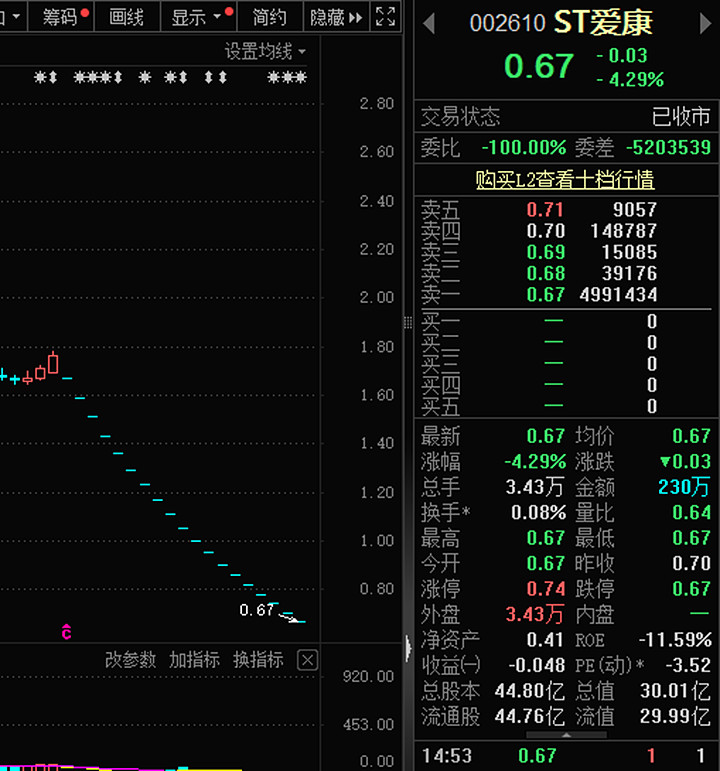Click the magenta C marker on chart

66,631
